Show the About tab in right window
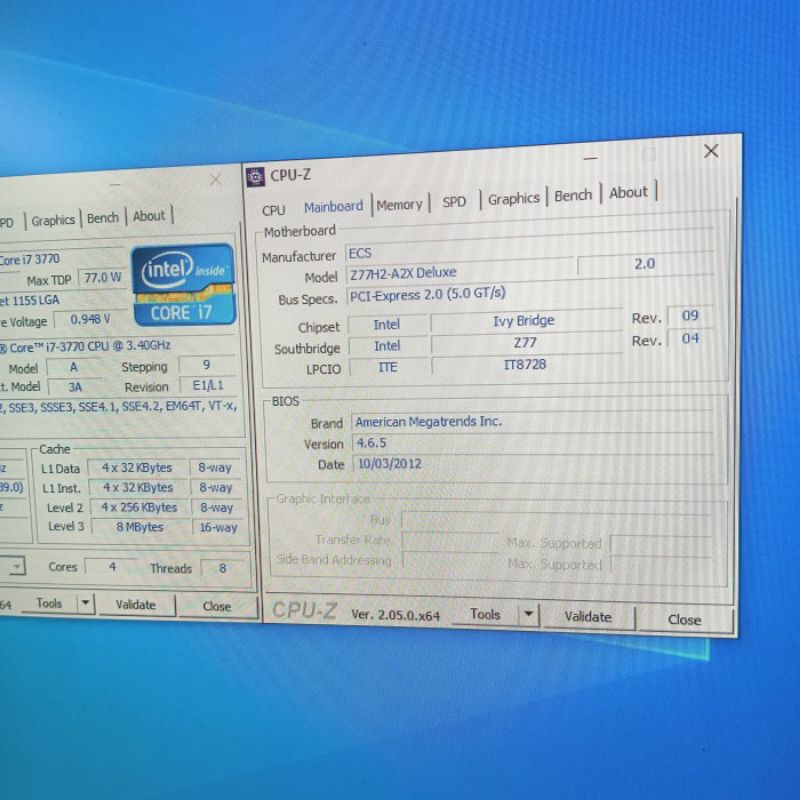 (629, 193)
